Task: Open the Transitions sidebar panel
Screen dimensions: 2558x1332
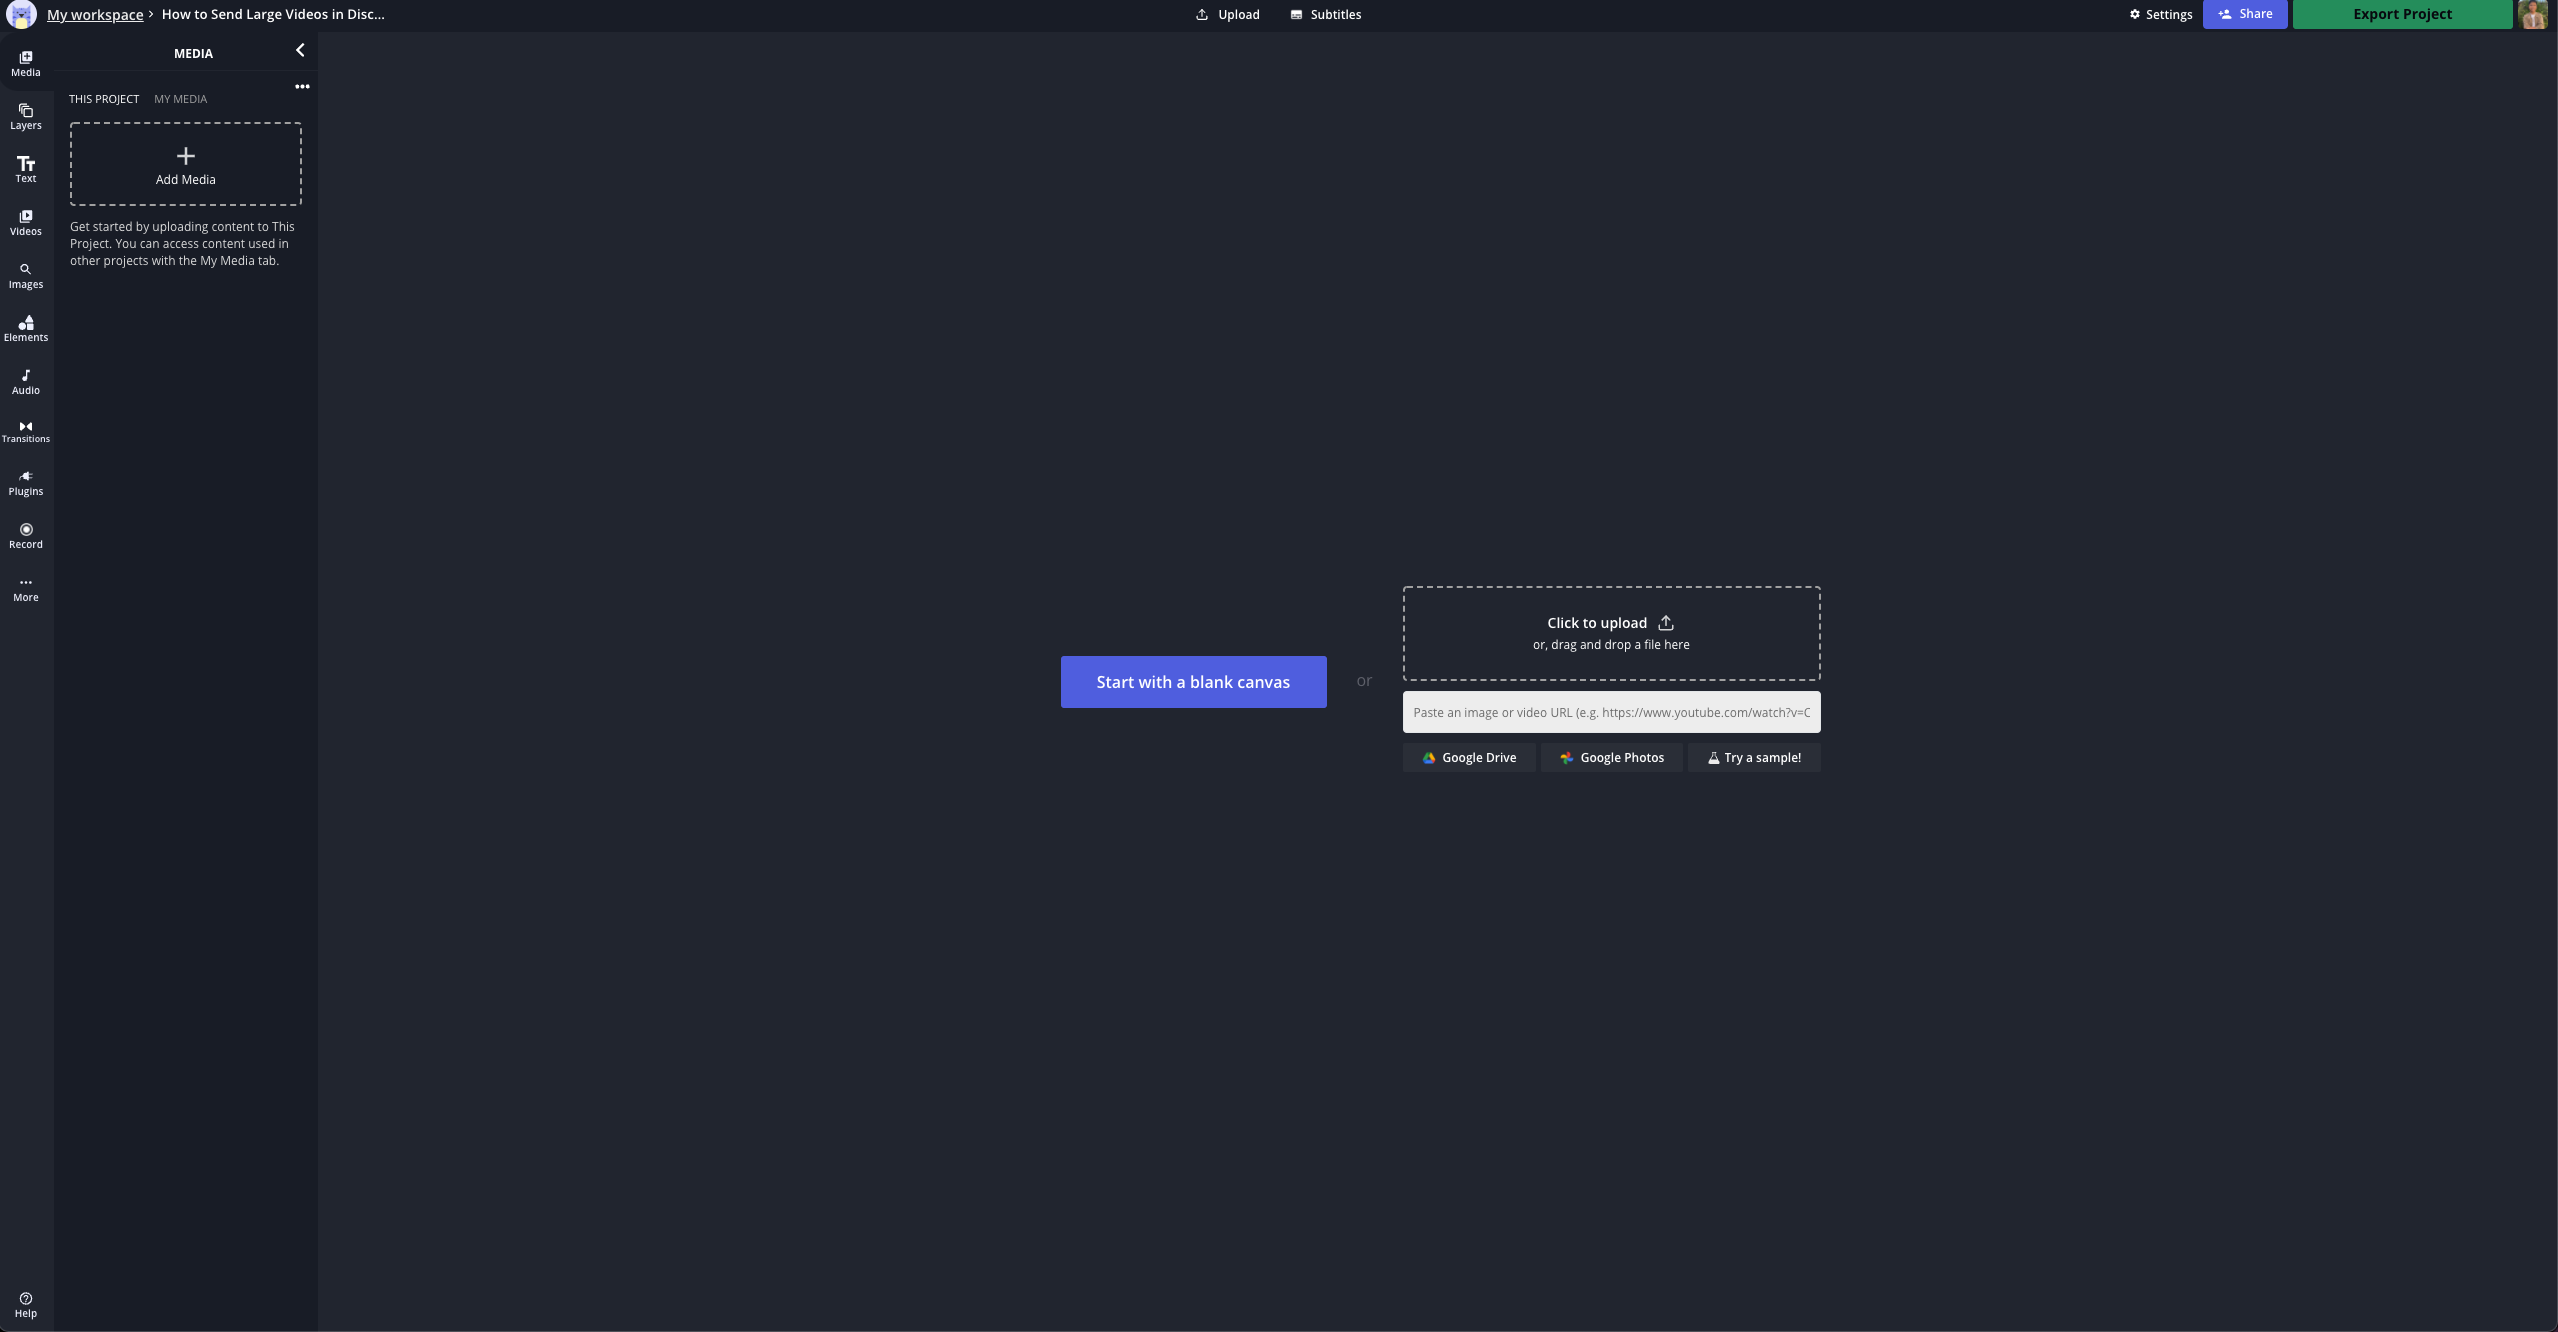Action: pos(26,431)
